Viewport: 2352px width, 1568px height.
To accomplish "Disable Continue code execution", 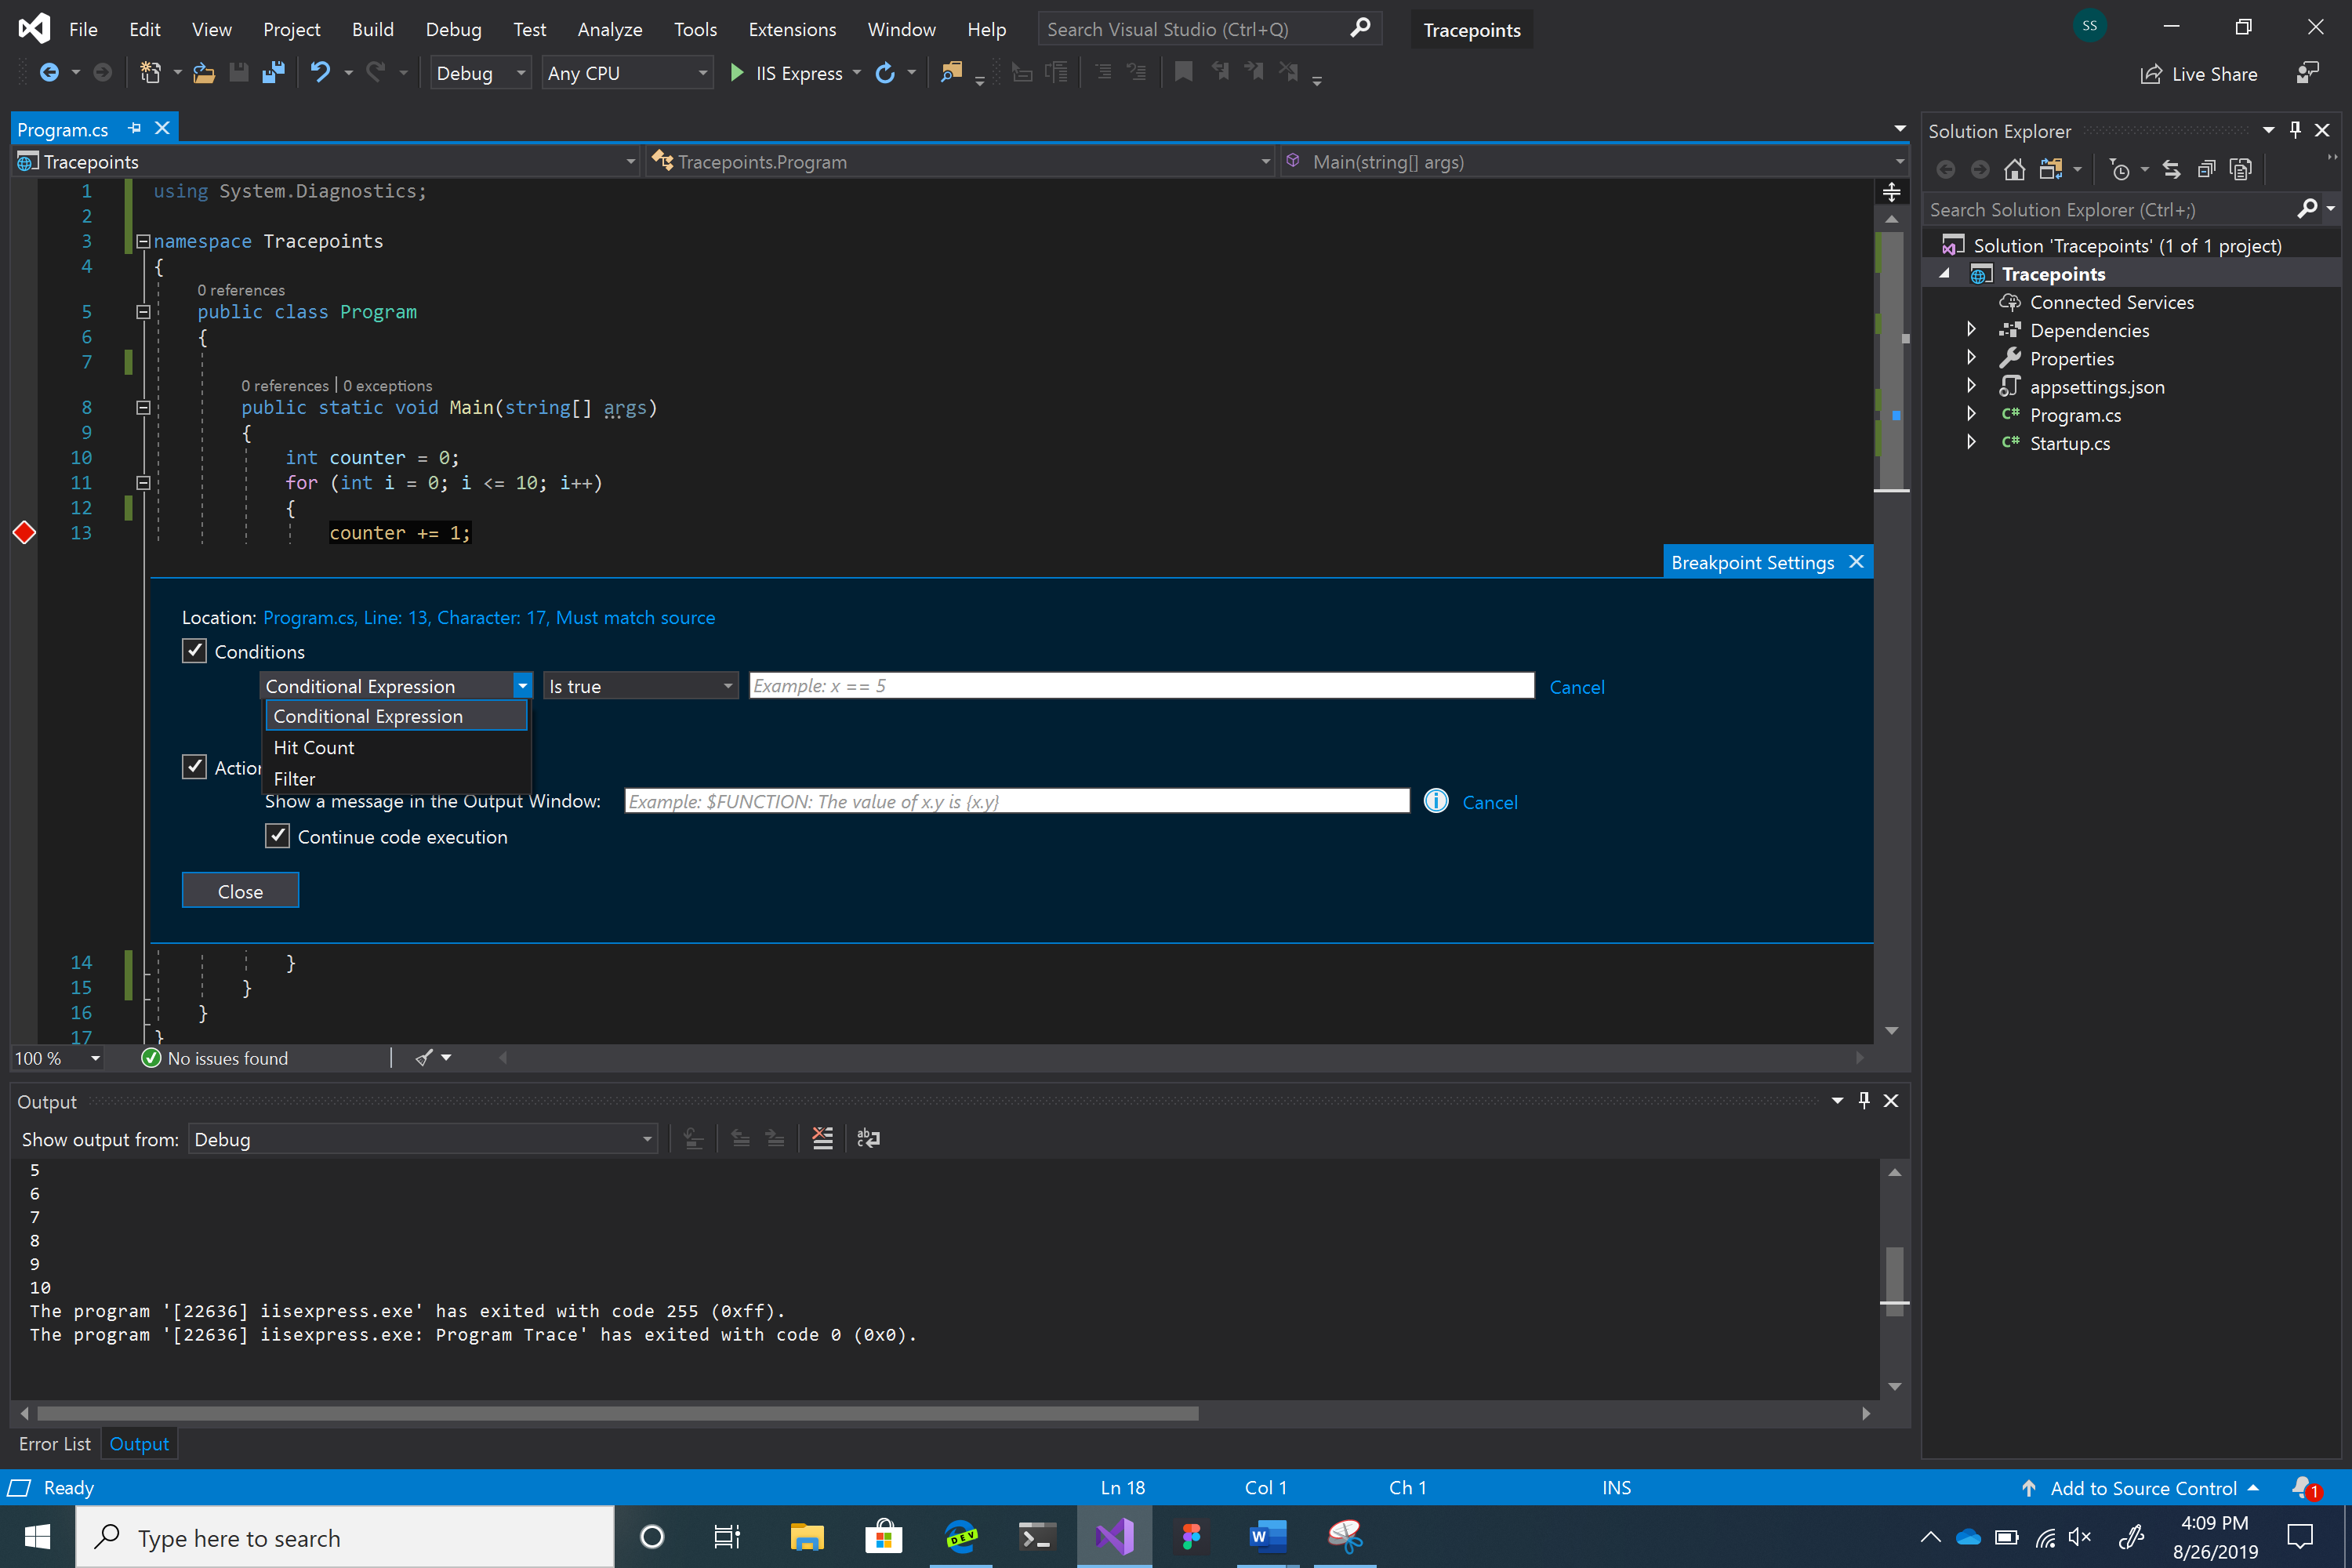I will [x=278, y=836].
